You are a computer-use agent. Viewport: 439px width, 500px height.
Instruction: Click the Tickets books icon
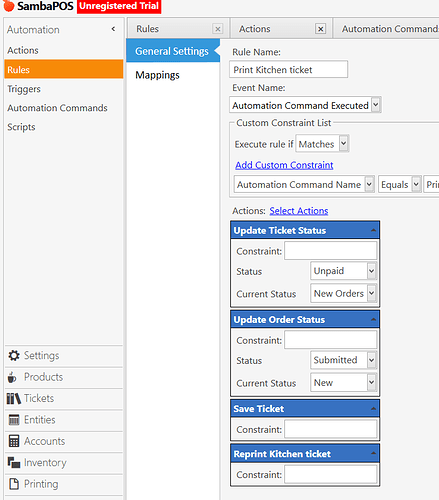[14, 398]
